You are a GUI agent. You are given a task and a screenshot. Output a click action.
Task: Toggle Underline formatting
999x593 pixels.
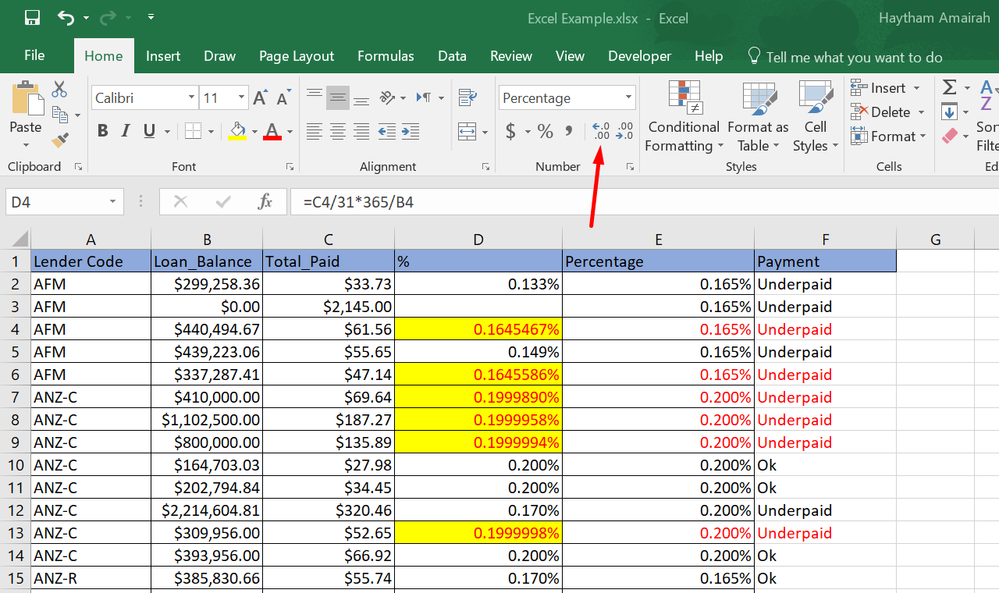(x=149, y=131)
